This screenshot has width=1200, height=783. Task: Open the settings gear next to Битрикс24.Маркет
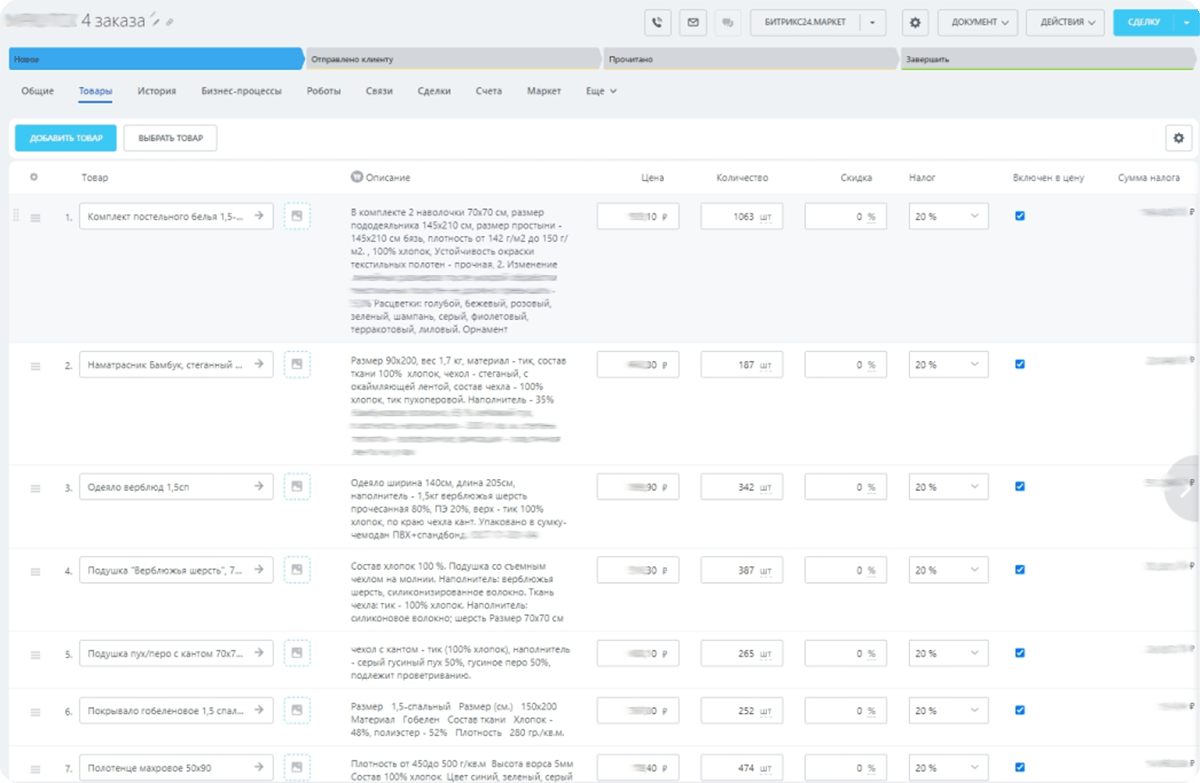tap(915, 22)
